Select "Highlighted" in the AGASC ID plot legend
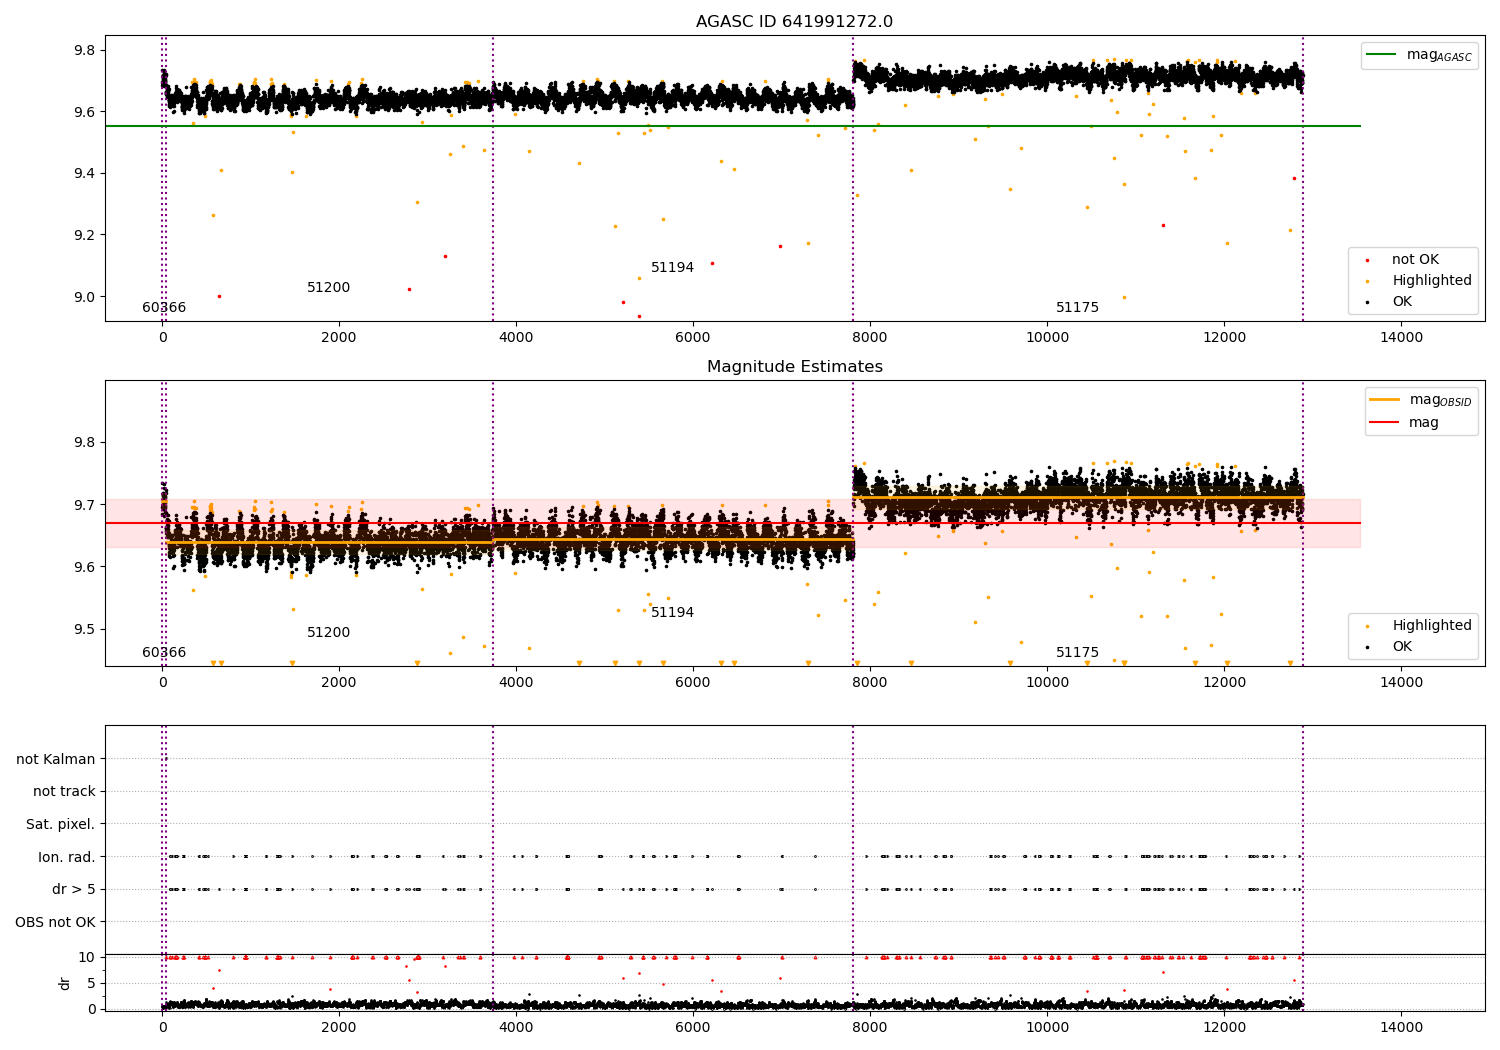 [1431, 281]
